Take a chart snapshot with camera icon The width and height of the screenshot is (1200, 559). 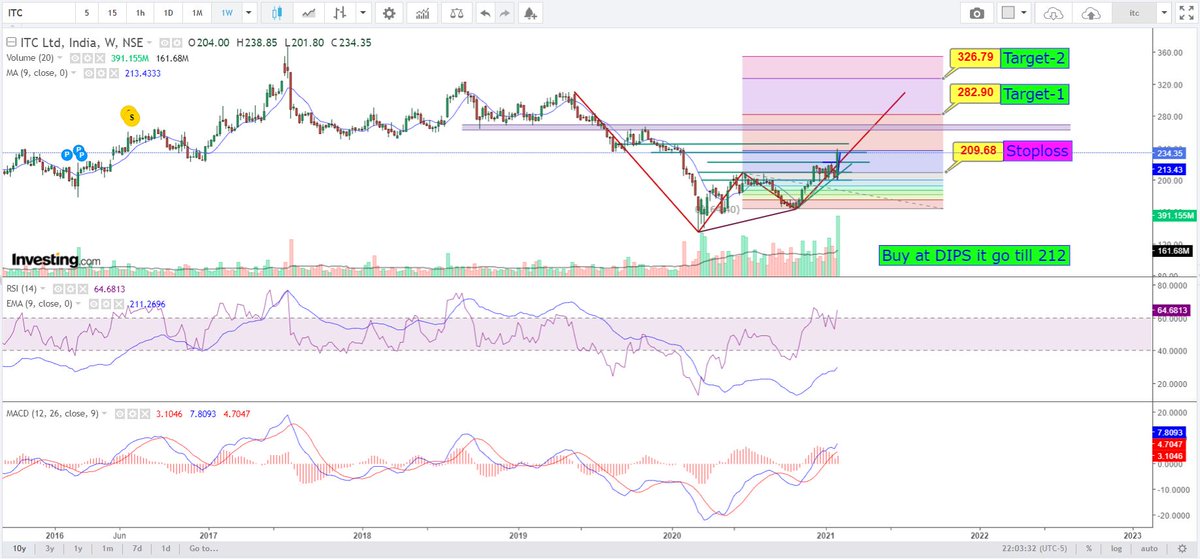pos(975,12)
